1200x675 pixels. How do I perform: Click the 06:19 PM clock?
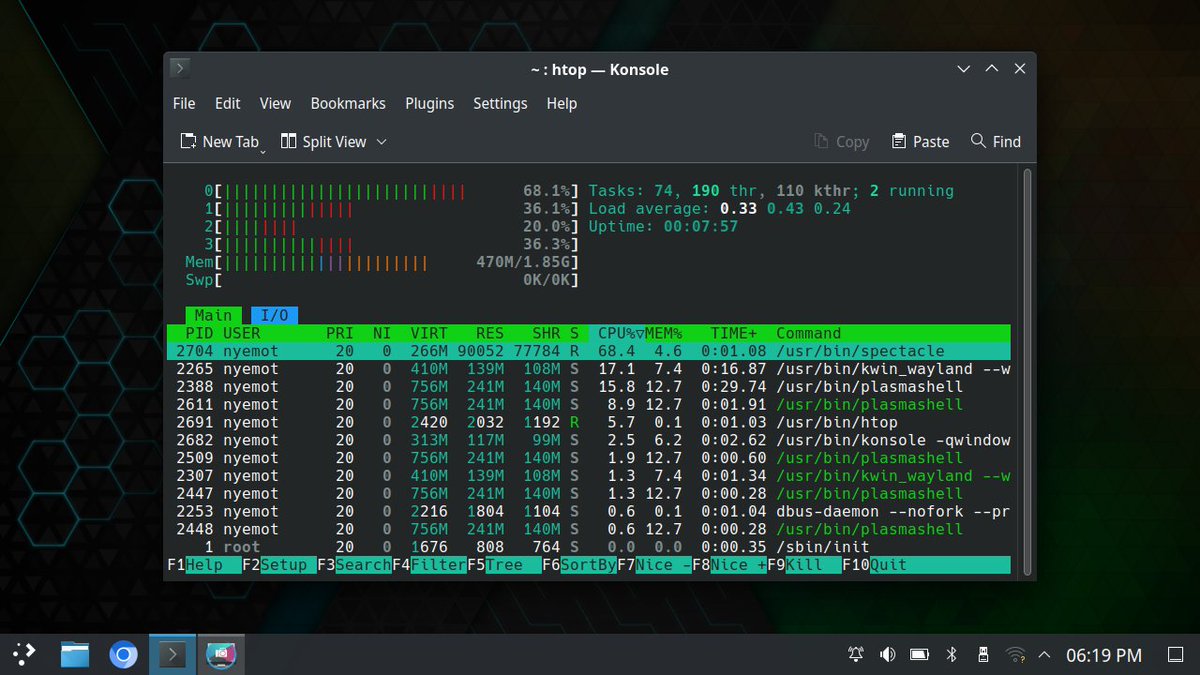pyautogui.click(x=1104, y=656)
